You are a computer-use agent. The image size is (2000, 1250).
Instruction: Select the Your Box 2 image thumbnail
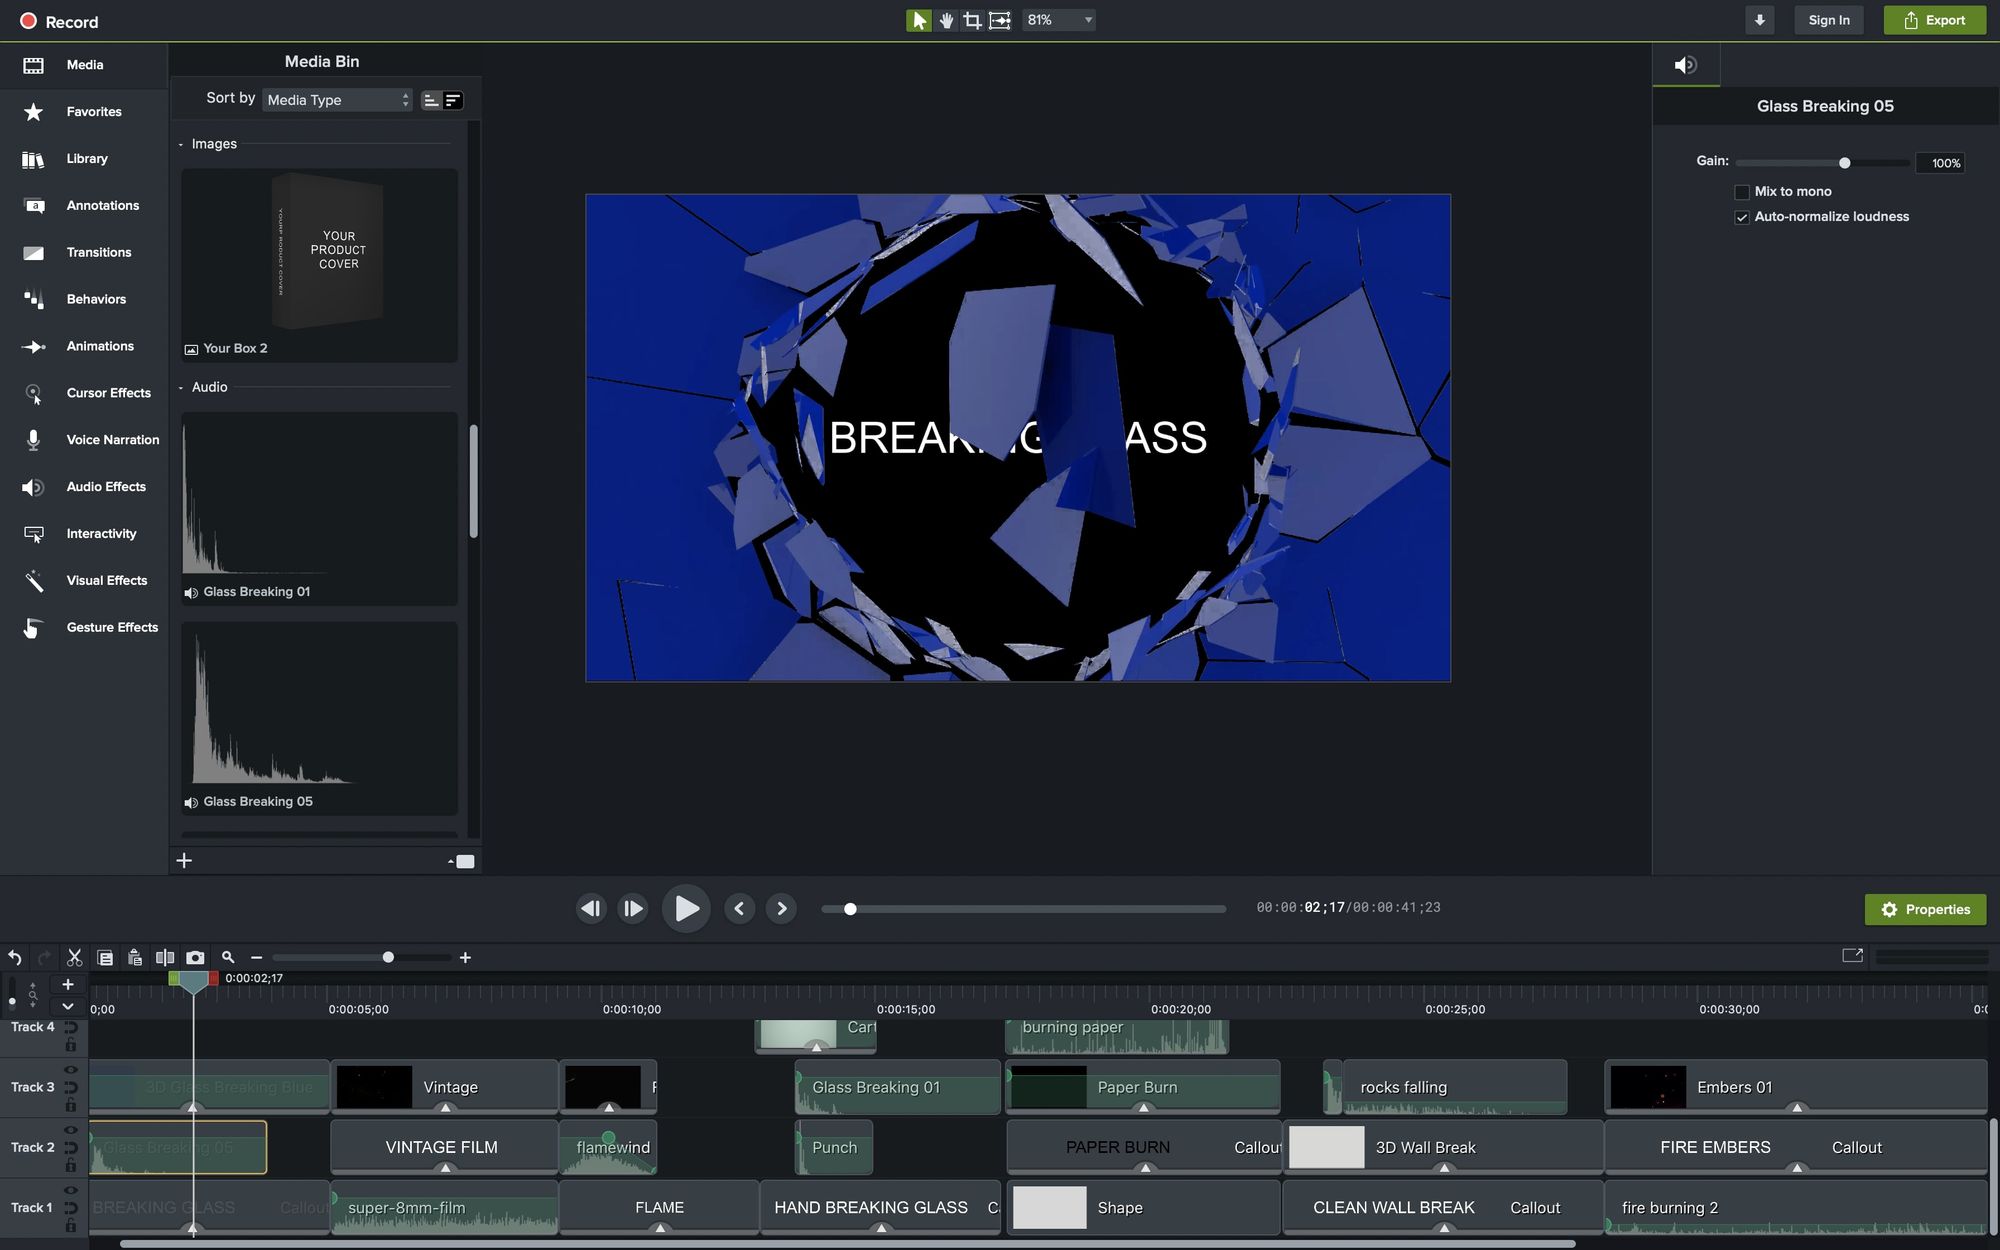(319, 265)
